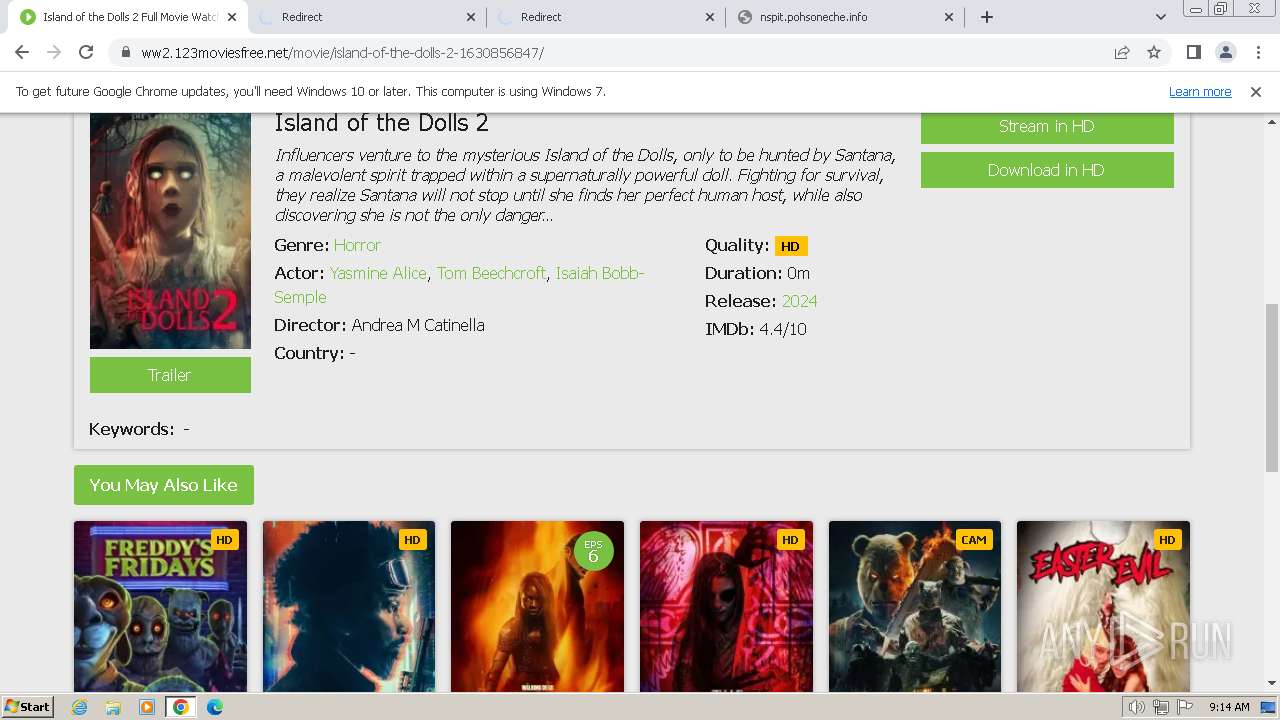
Task: Add a new tab with the plus icon
Action: point(987,17)
